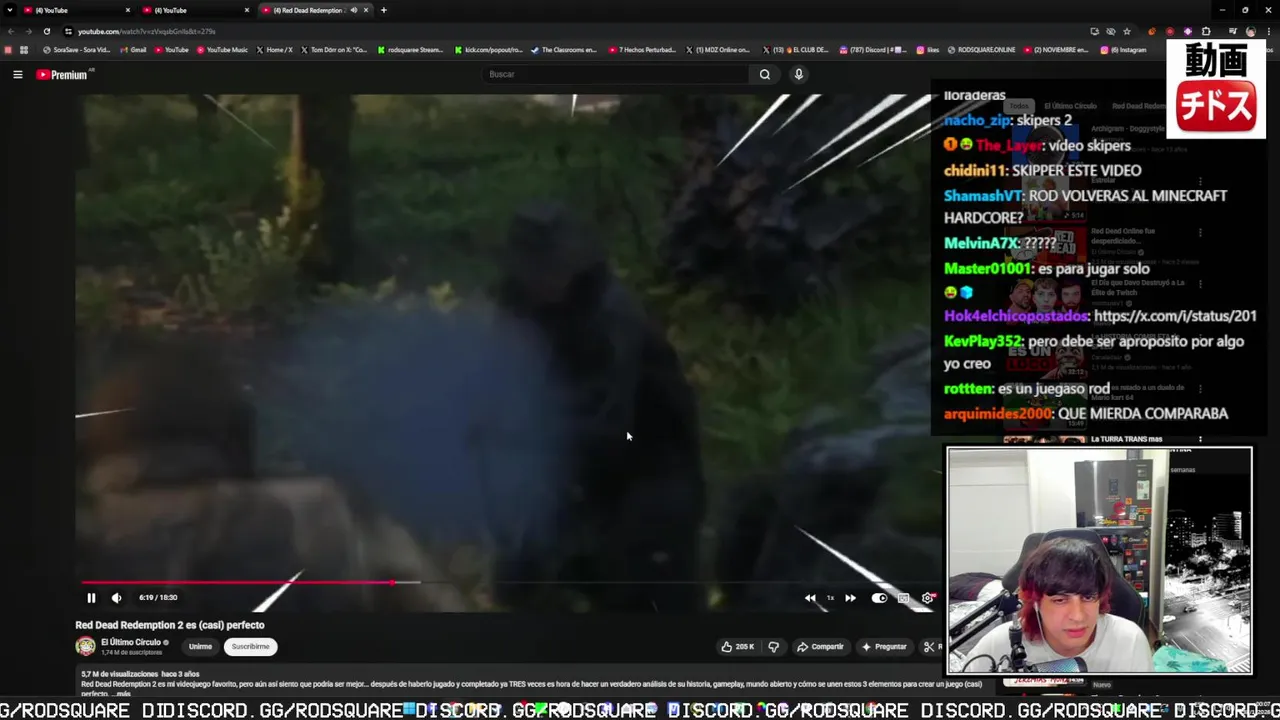
Task: Click the Unirme join button
Action: (x=200, y=647)
